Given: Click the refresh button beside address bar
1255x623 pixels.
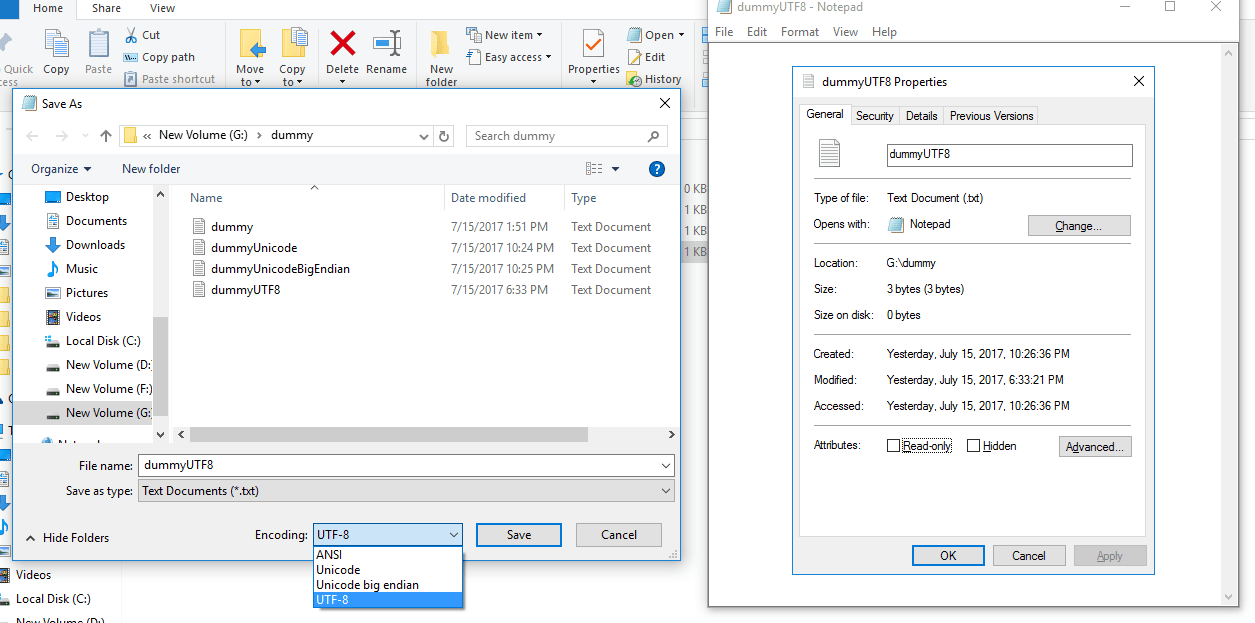Looking at the screenshot, I should [445, 136].
